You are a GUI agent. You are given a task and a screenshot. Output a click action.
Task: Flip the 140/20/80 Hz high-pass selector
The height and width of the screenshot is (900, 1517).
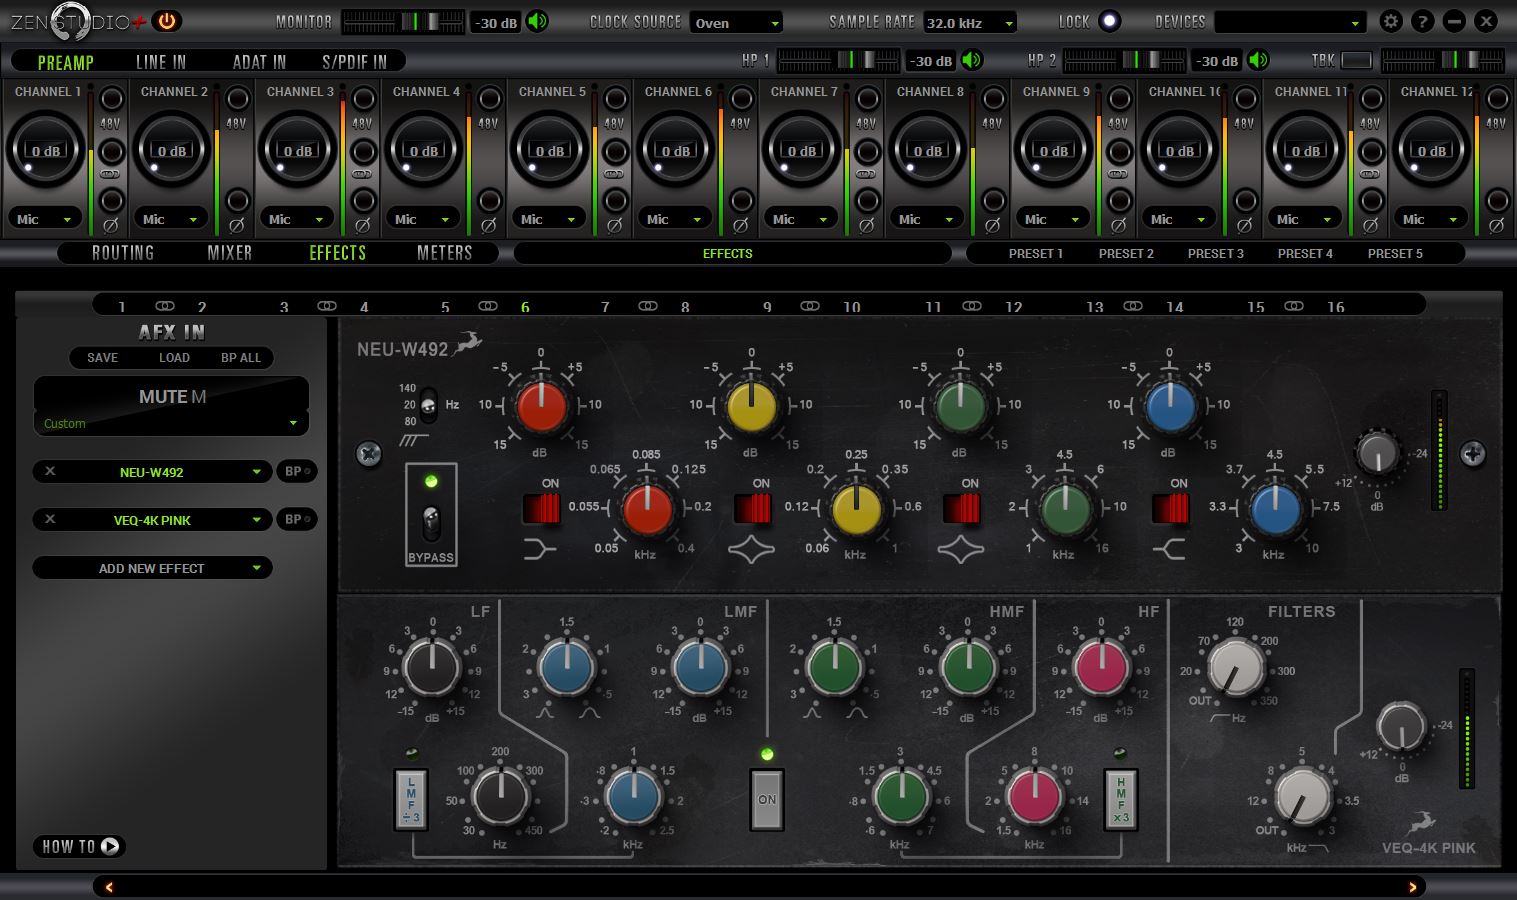coord(428,404)
